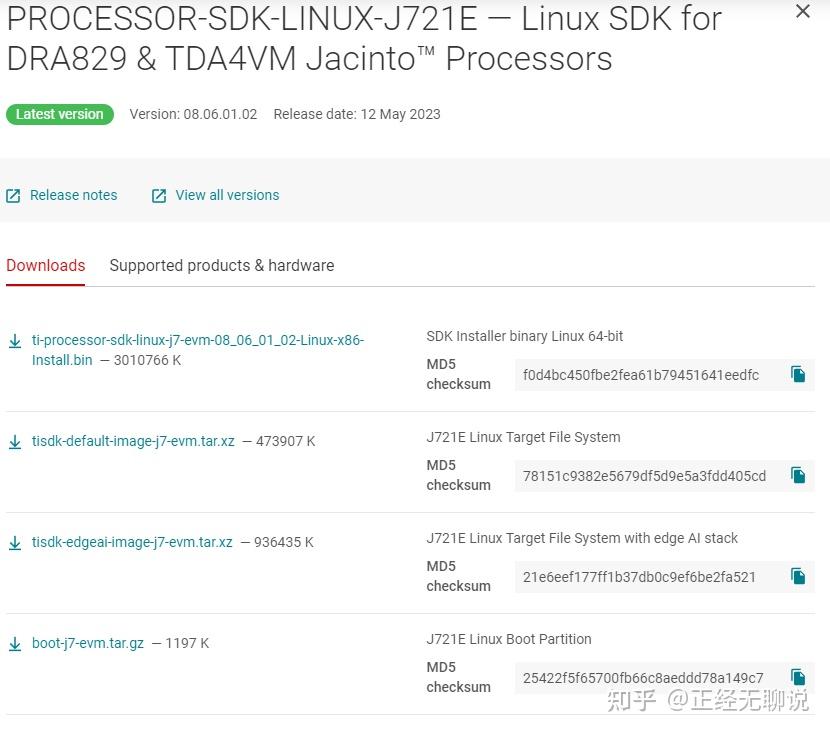Close the SDK download dialog
Image resolution: width=830 pixels, height=733 pixels.
802,12
